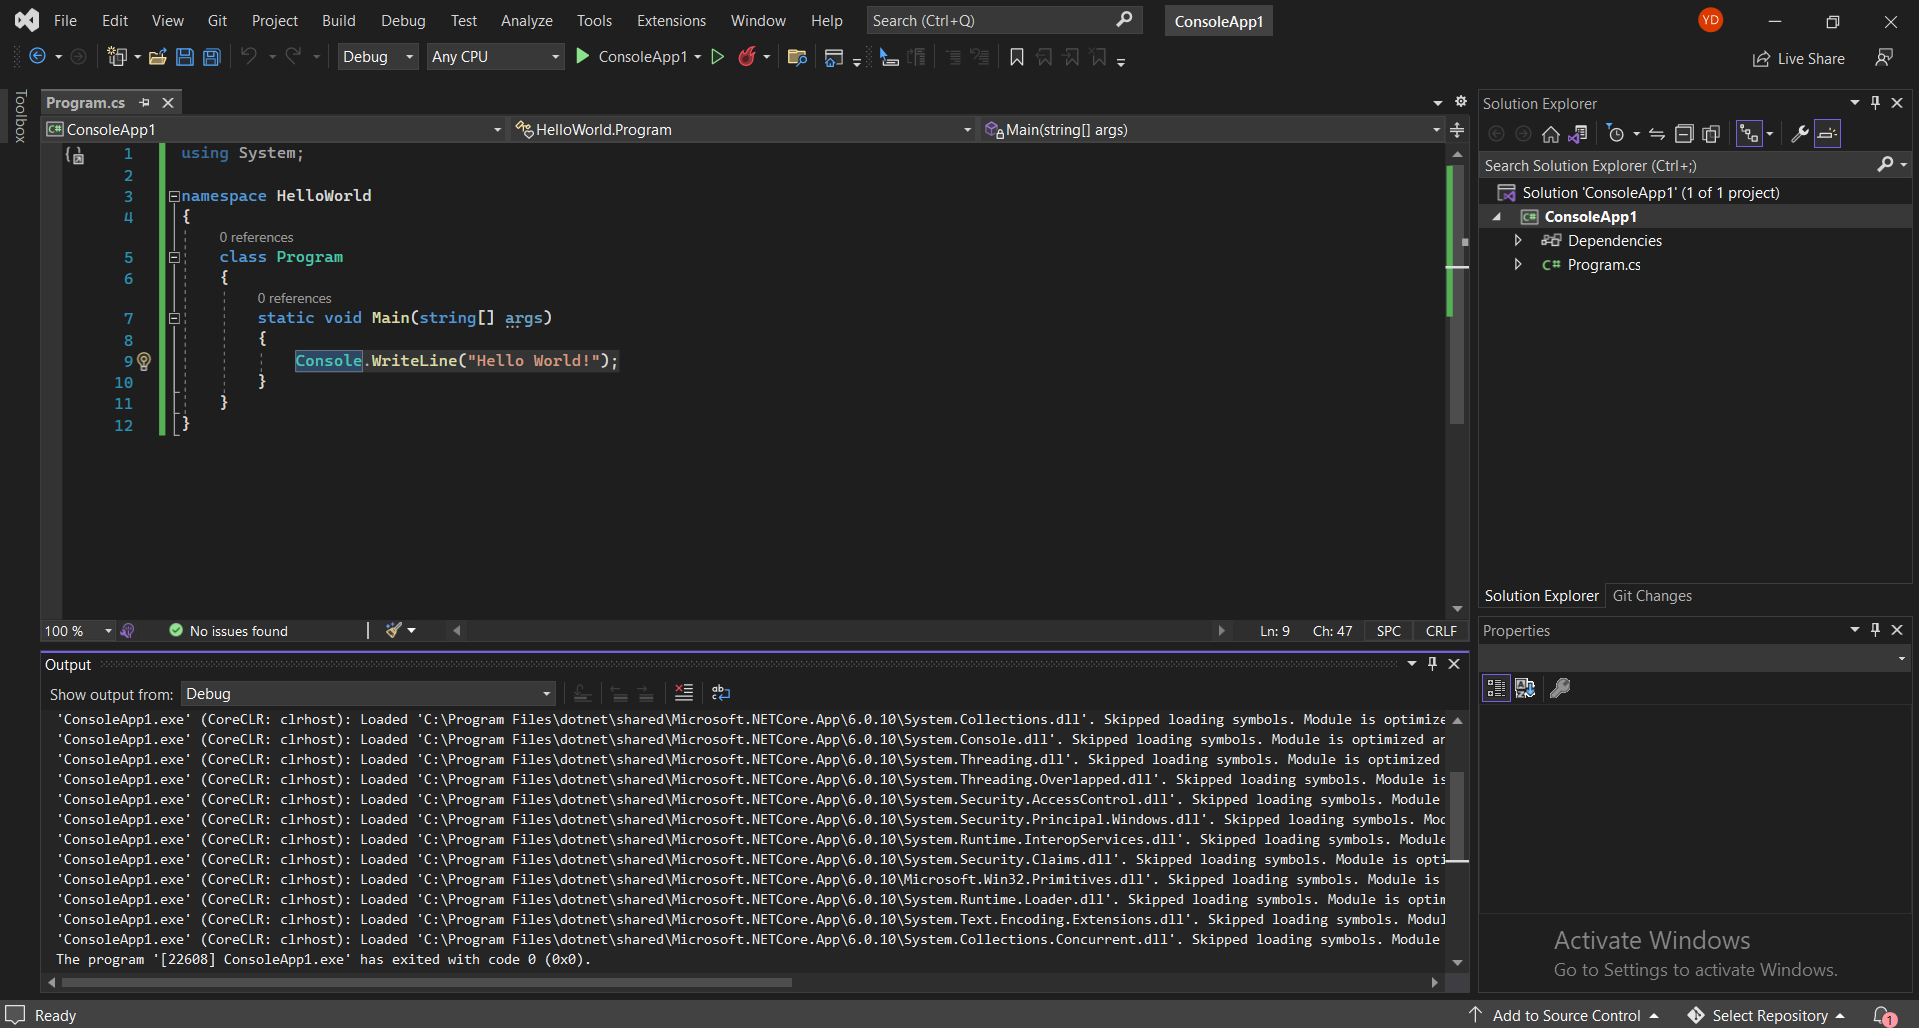Open the ConsoleApp1 project navigation dropdown

click(x=274, y=130)
